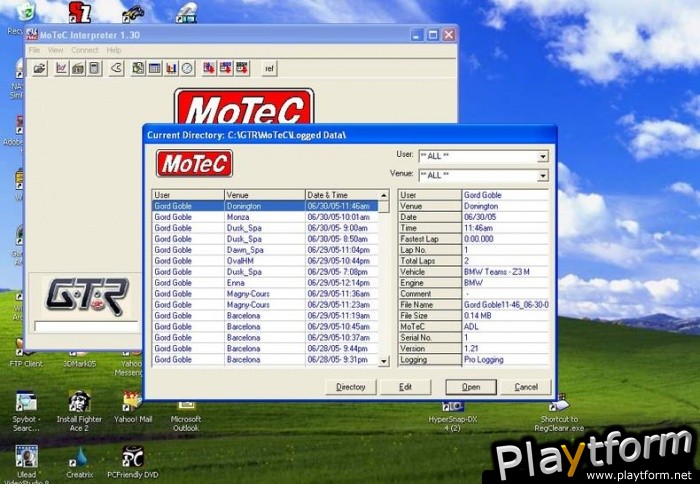Open Shortcut to RegCleanr.exe icon
Viewport: 700px width, 484px height.
point(559,413)
